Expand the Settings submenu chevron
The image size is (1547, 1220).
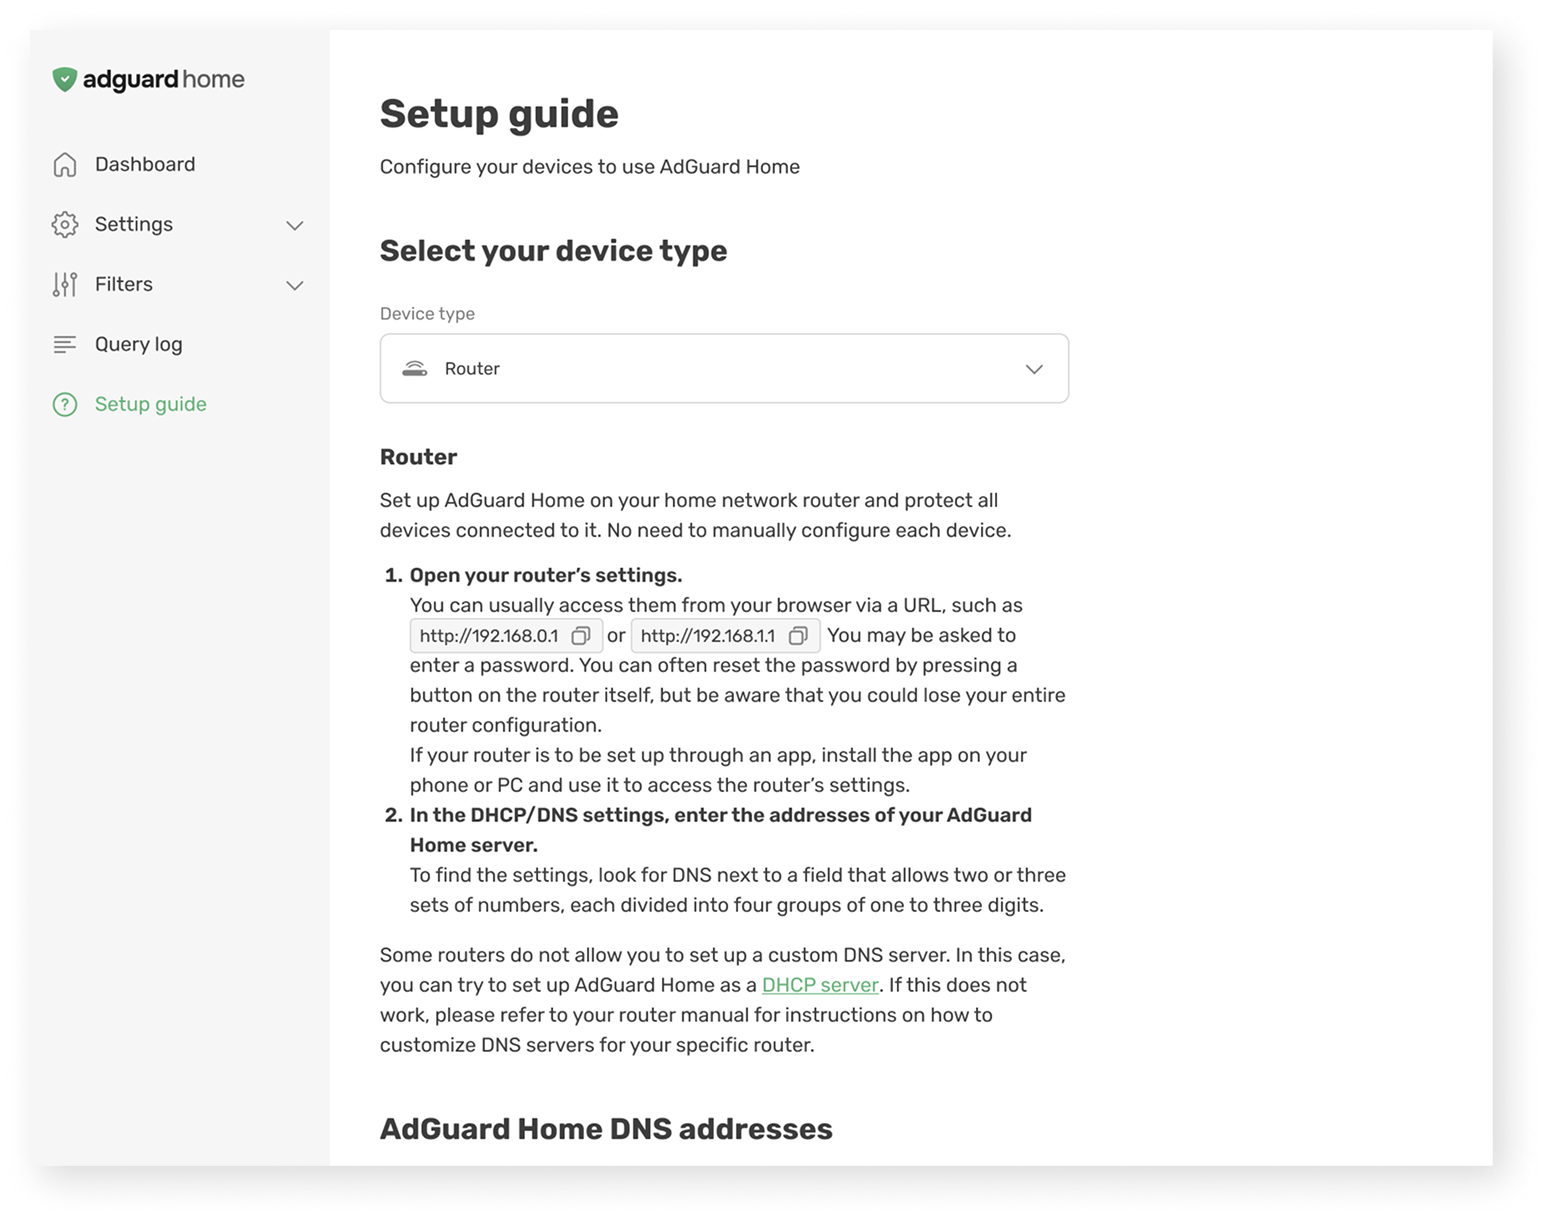(295, 225)
